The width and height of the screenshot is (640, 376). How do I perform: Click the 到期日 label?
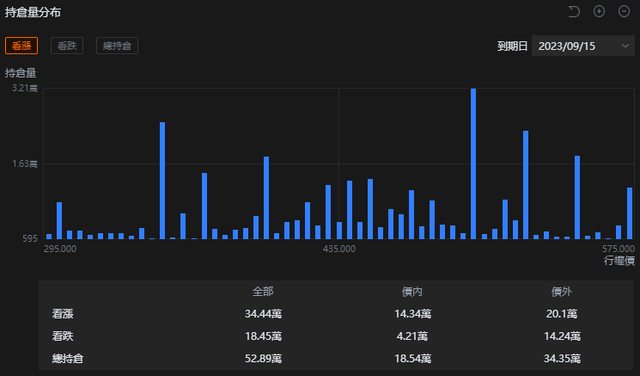[512, 46]
